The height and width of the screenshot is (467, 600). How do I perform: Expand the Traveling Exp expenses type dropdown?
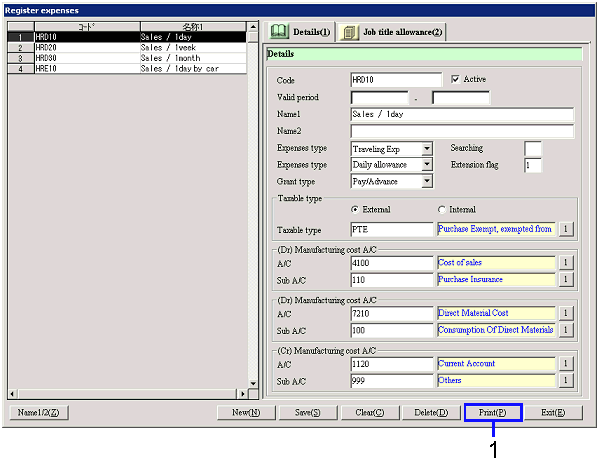(427, 148)
